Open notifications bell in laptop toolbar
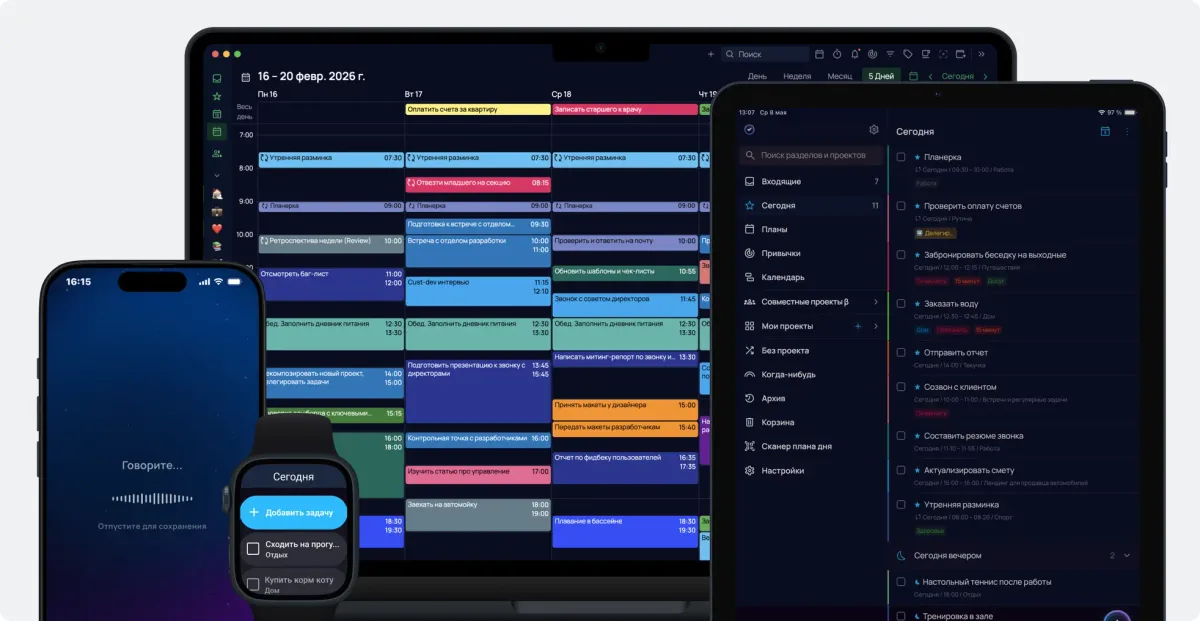 [855, 54]
